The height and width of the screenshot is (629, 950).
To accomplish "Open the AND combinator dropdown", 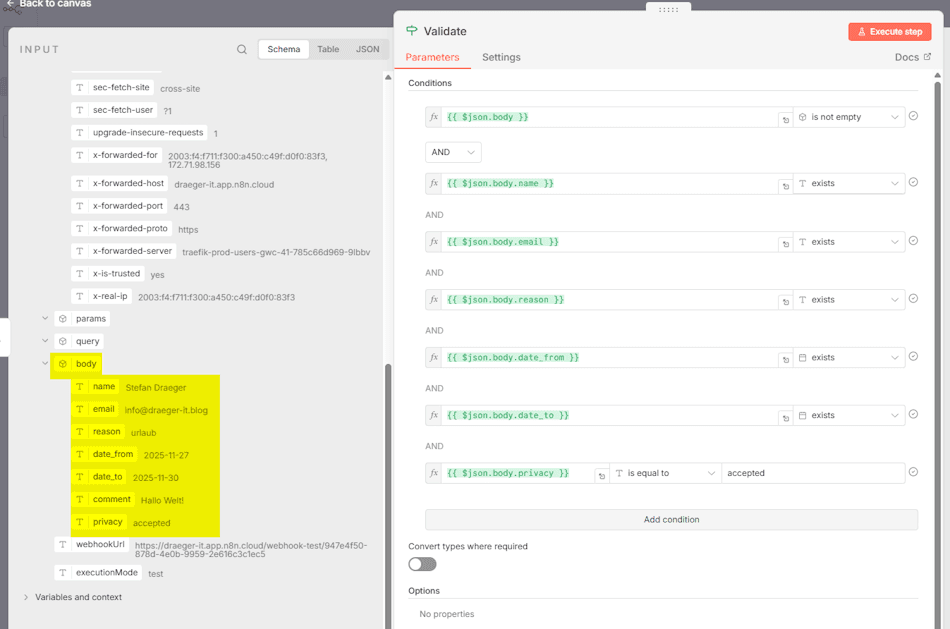I will tap(453, 152).
